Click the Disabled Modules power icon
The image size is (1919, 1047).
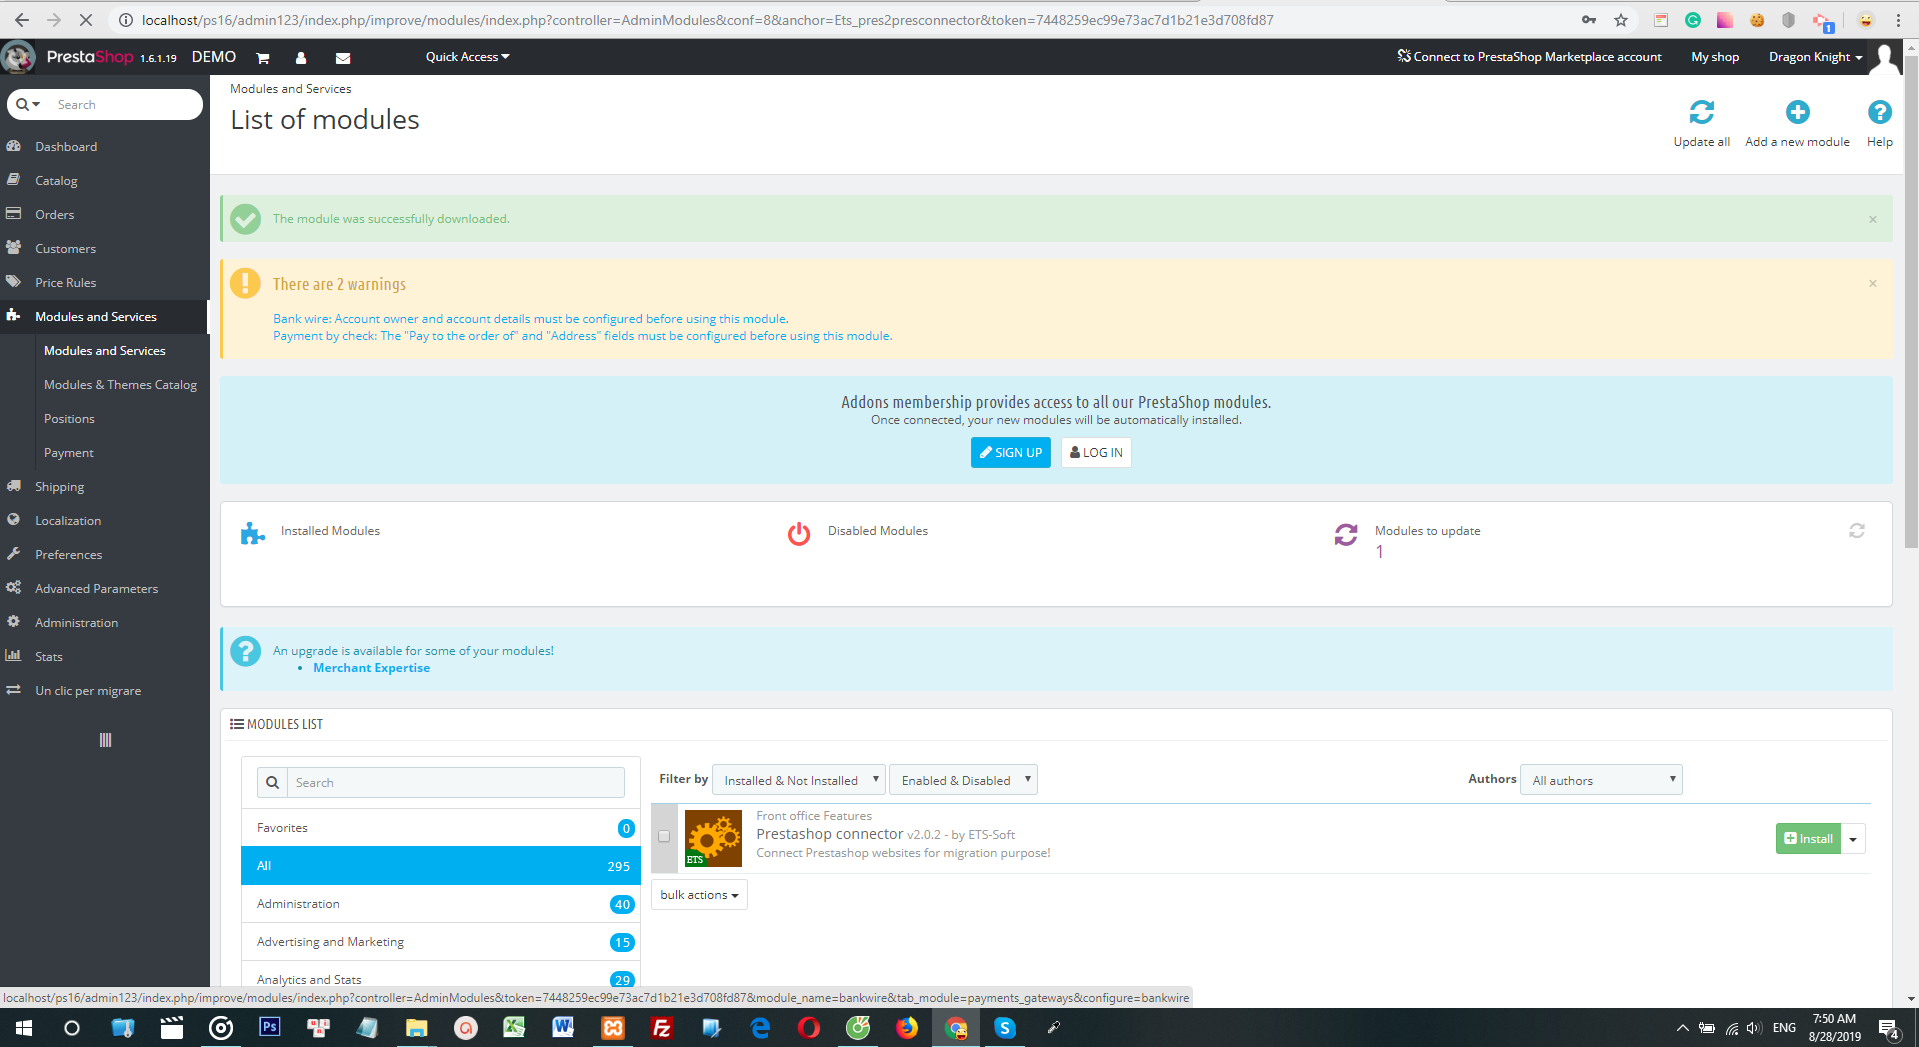[799, 534]
